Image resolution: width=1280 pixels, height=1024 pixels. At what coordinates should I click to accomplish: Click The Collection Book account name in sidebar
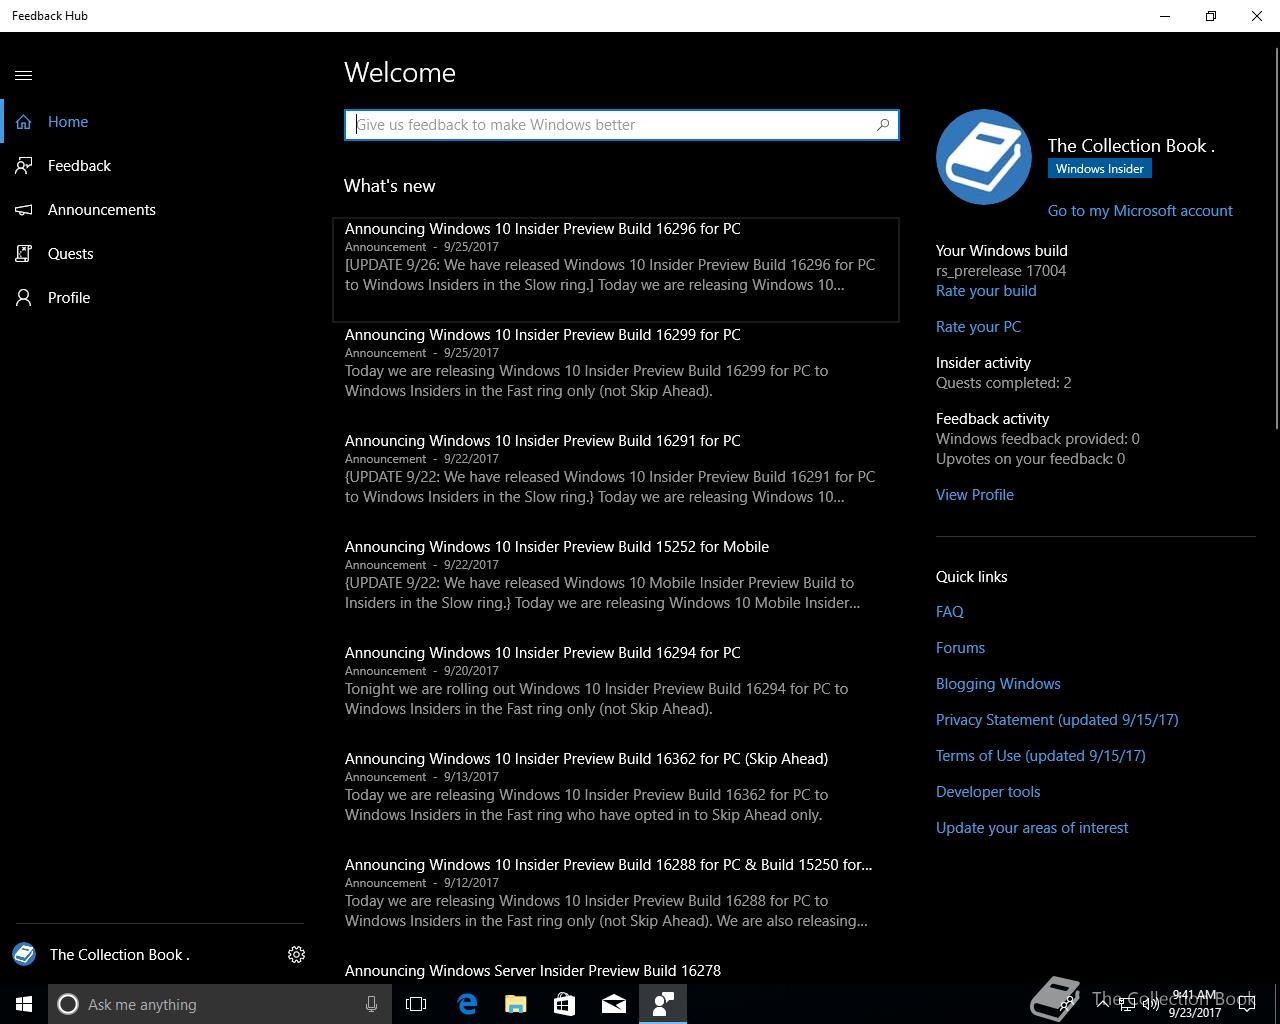120,955
